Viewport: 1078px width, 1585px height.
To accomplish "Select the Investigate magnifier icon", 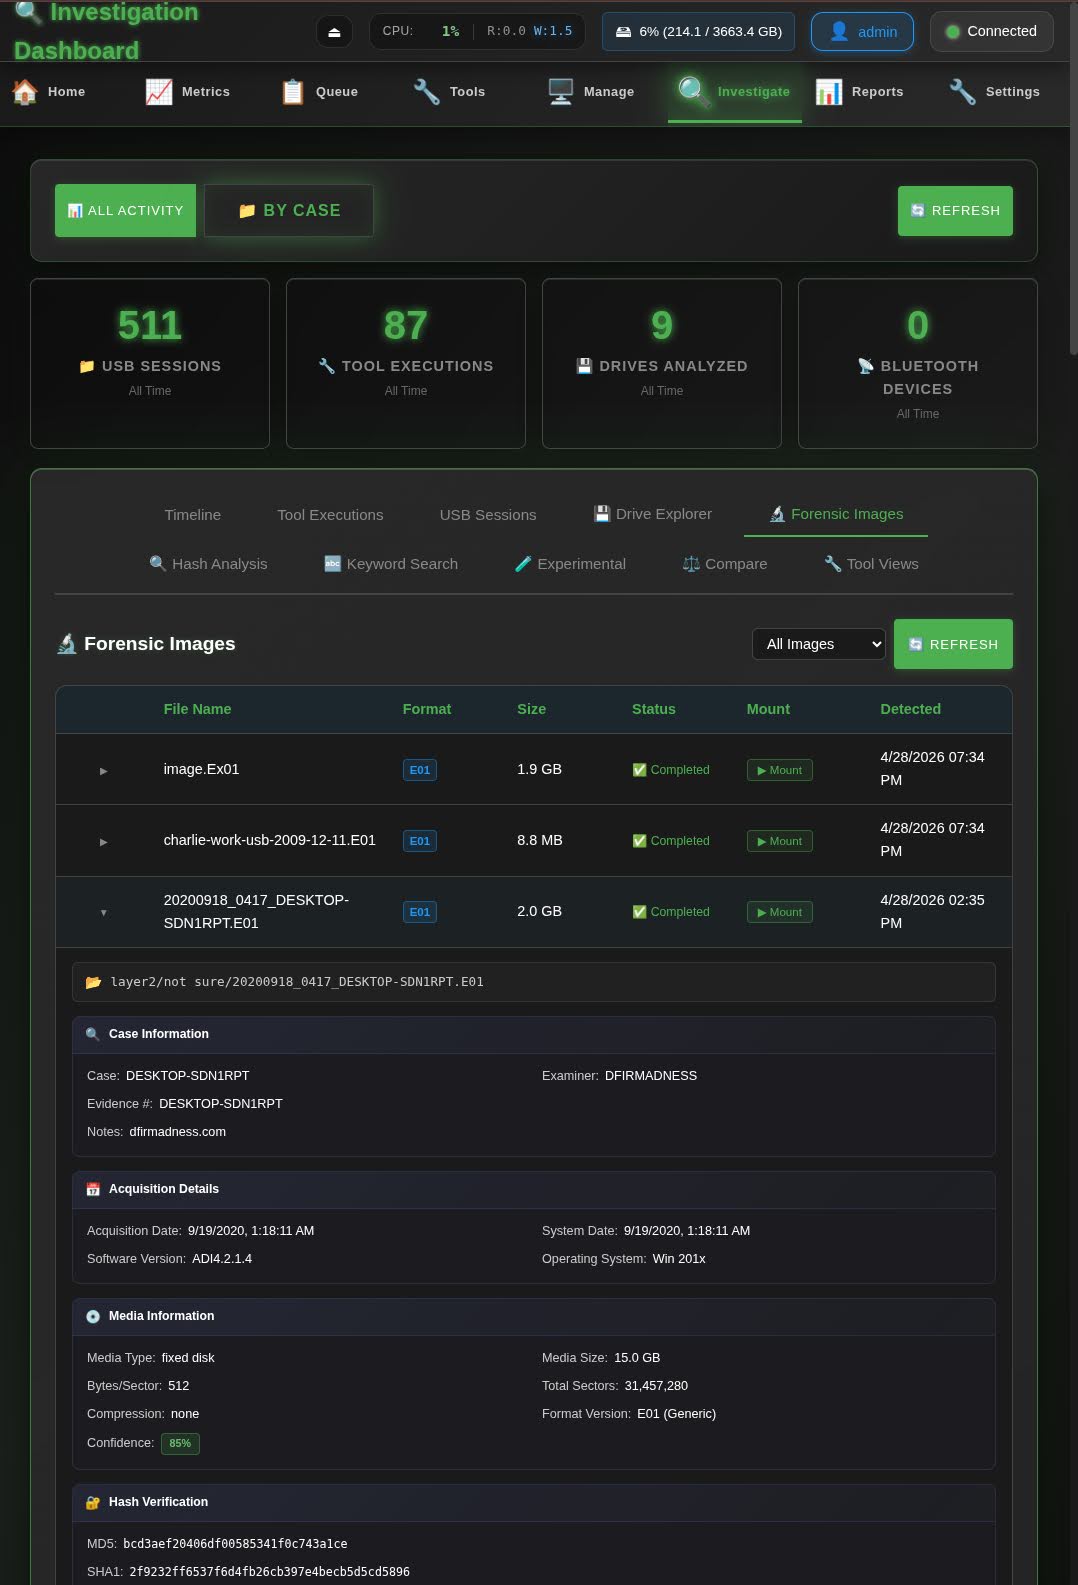I will click(693, 91).
